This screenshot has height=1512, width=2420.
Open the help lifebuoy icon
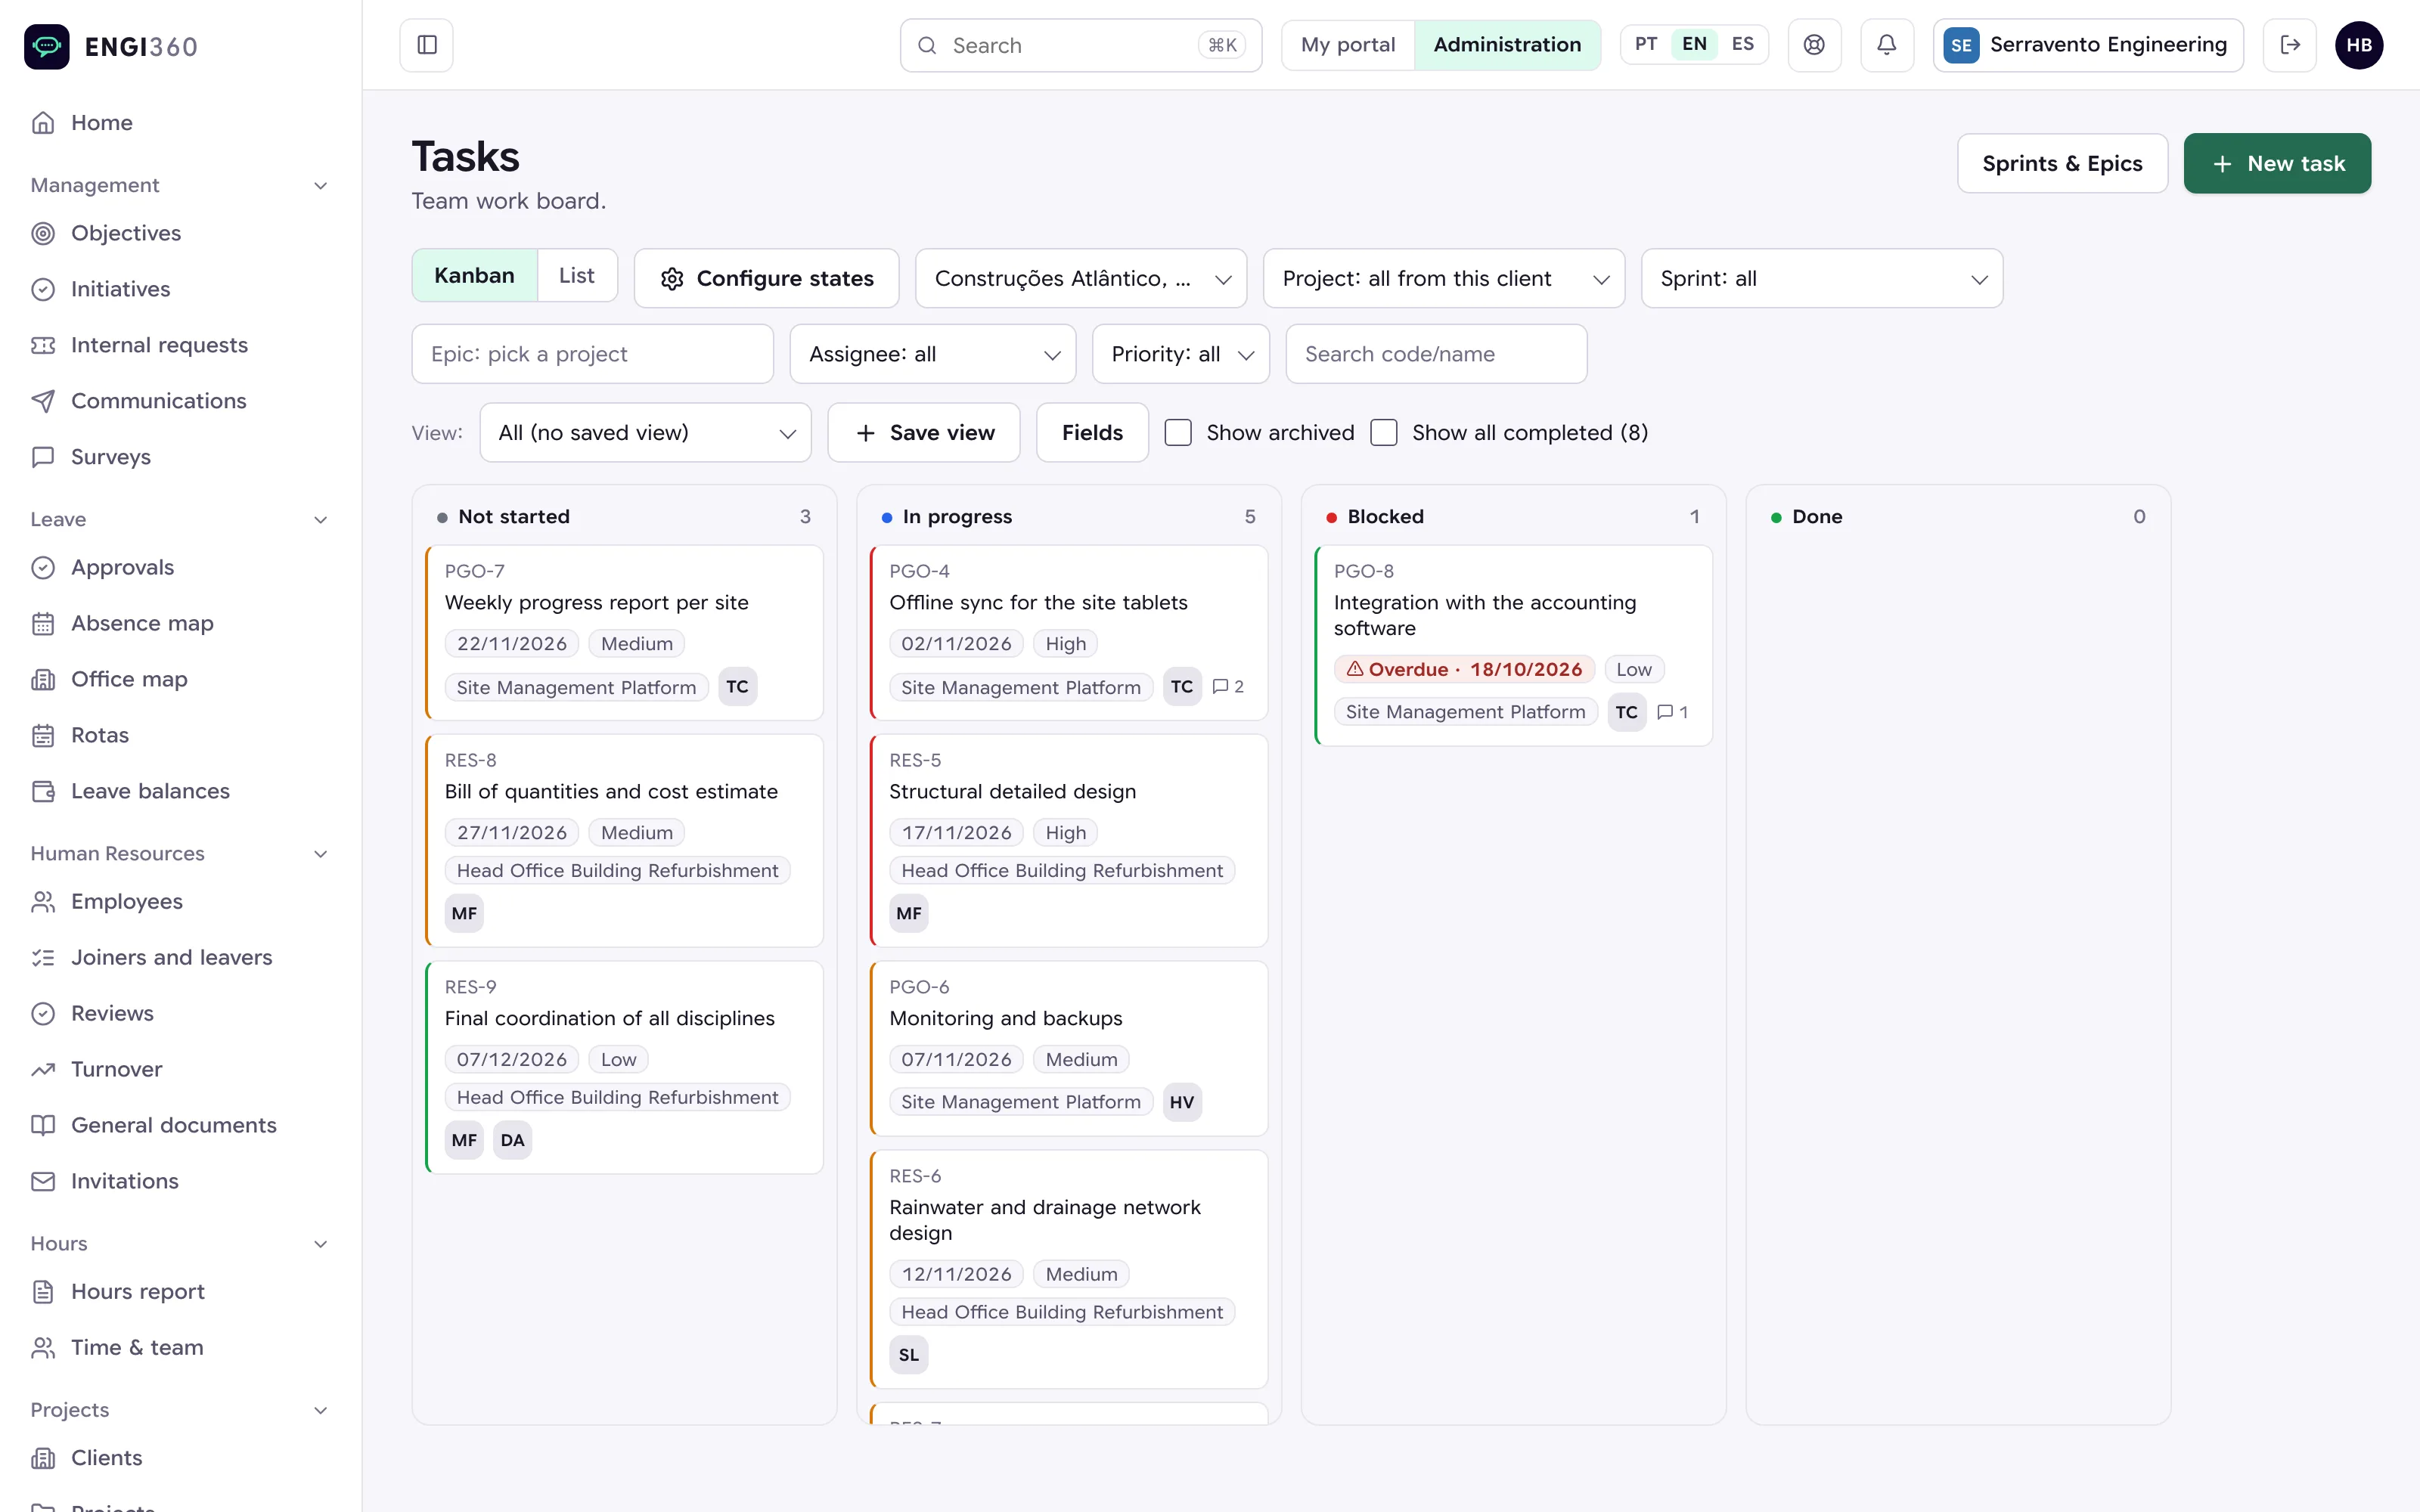pos(1814,45)
